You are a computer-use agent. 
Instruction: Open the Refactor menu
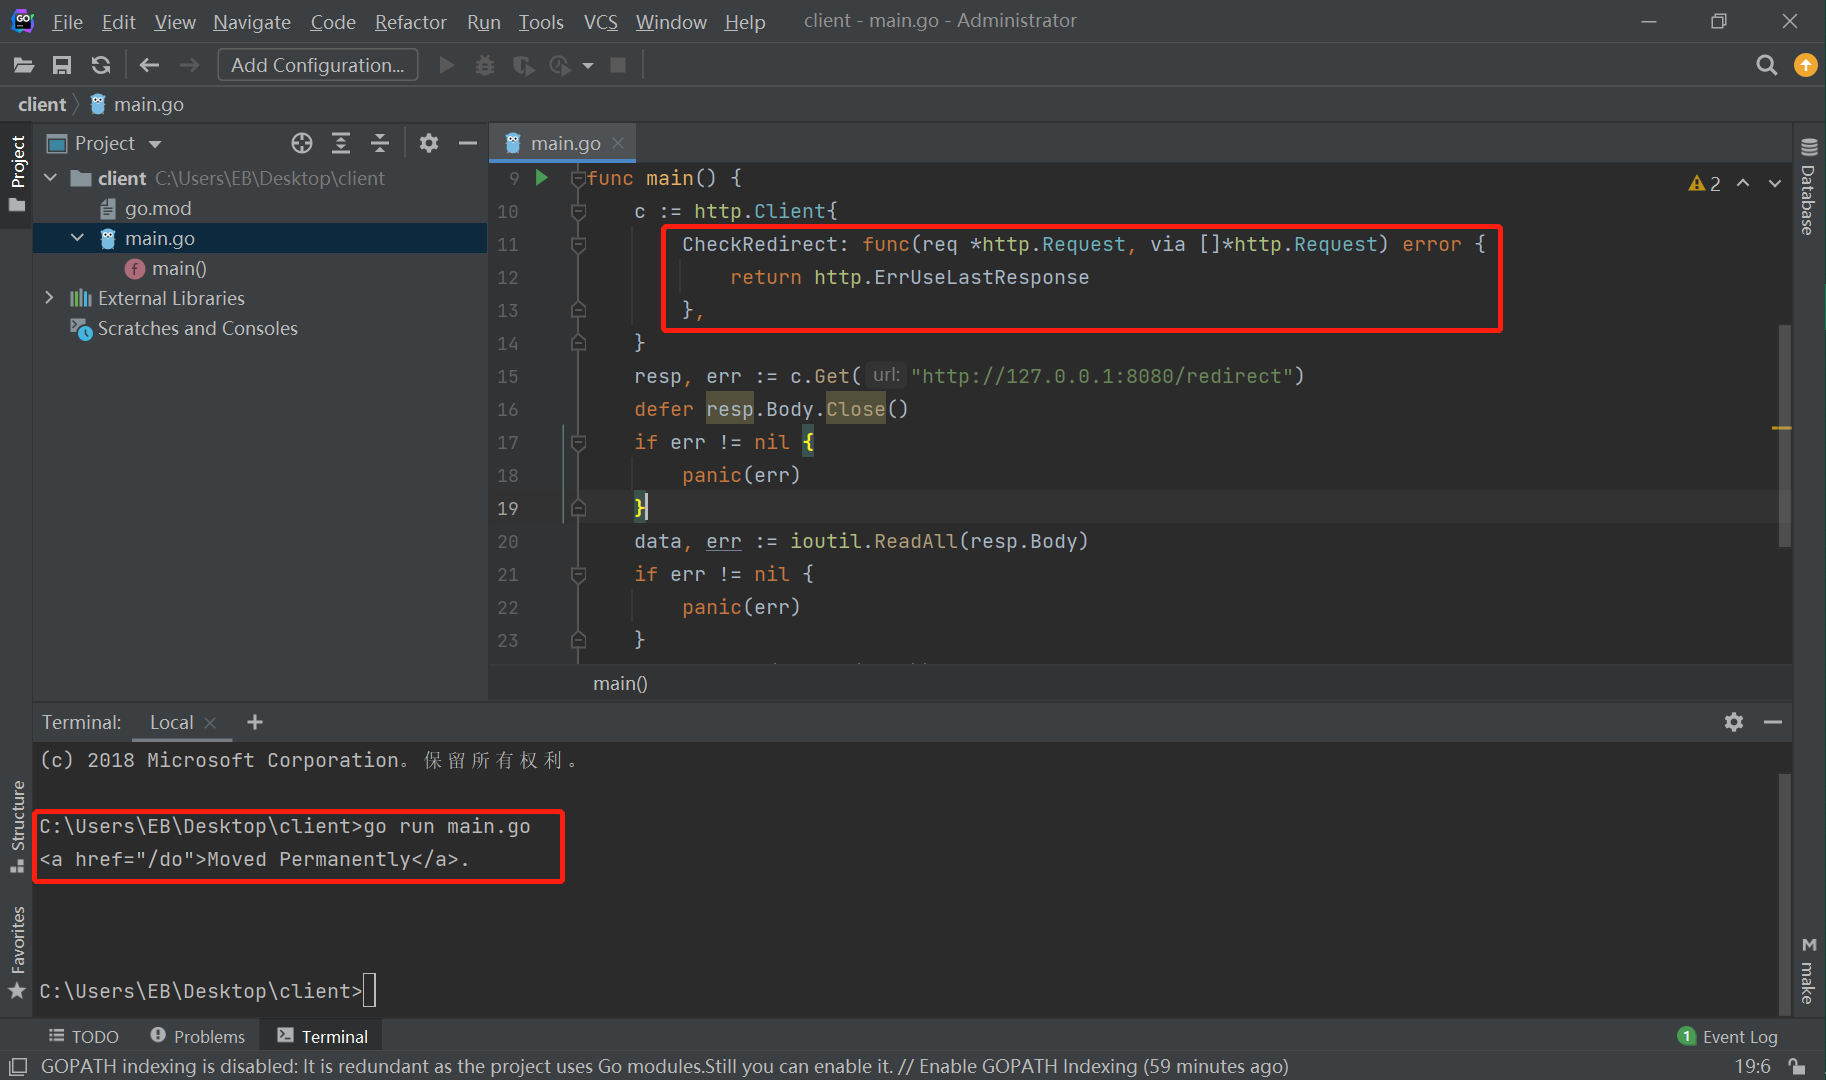pos(411,21)
